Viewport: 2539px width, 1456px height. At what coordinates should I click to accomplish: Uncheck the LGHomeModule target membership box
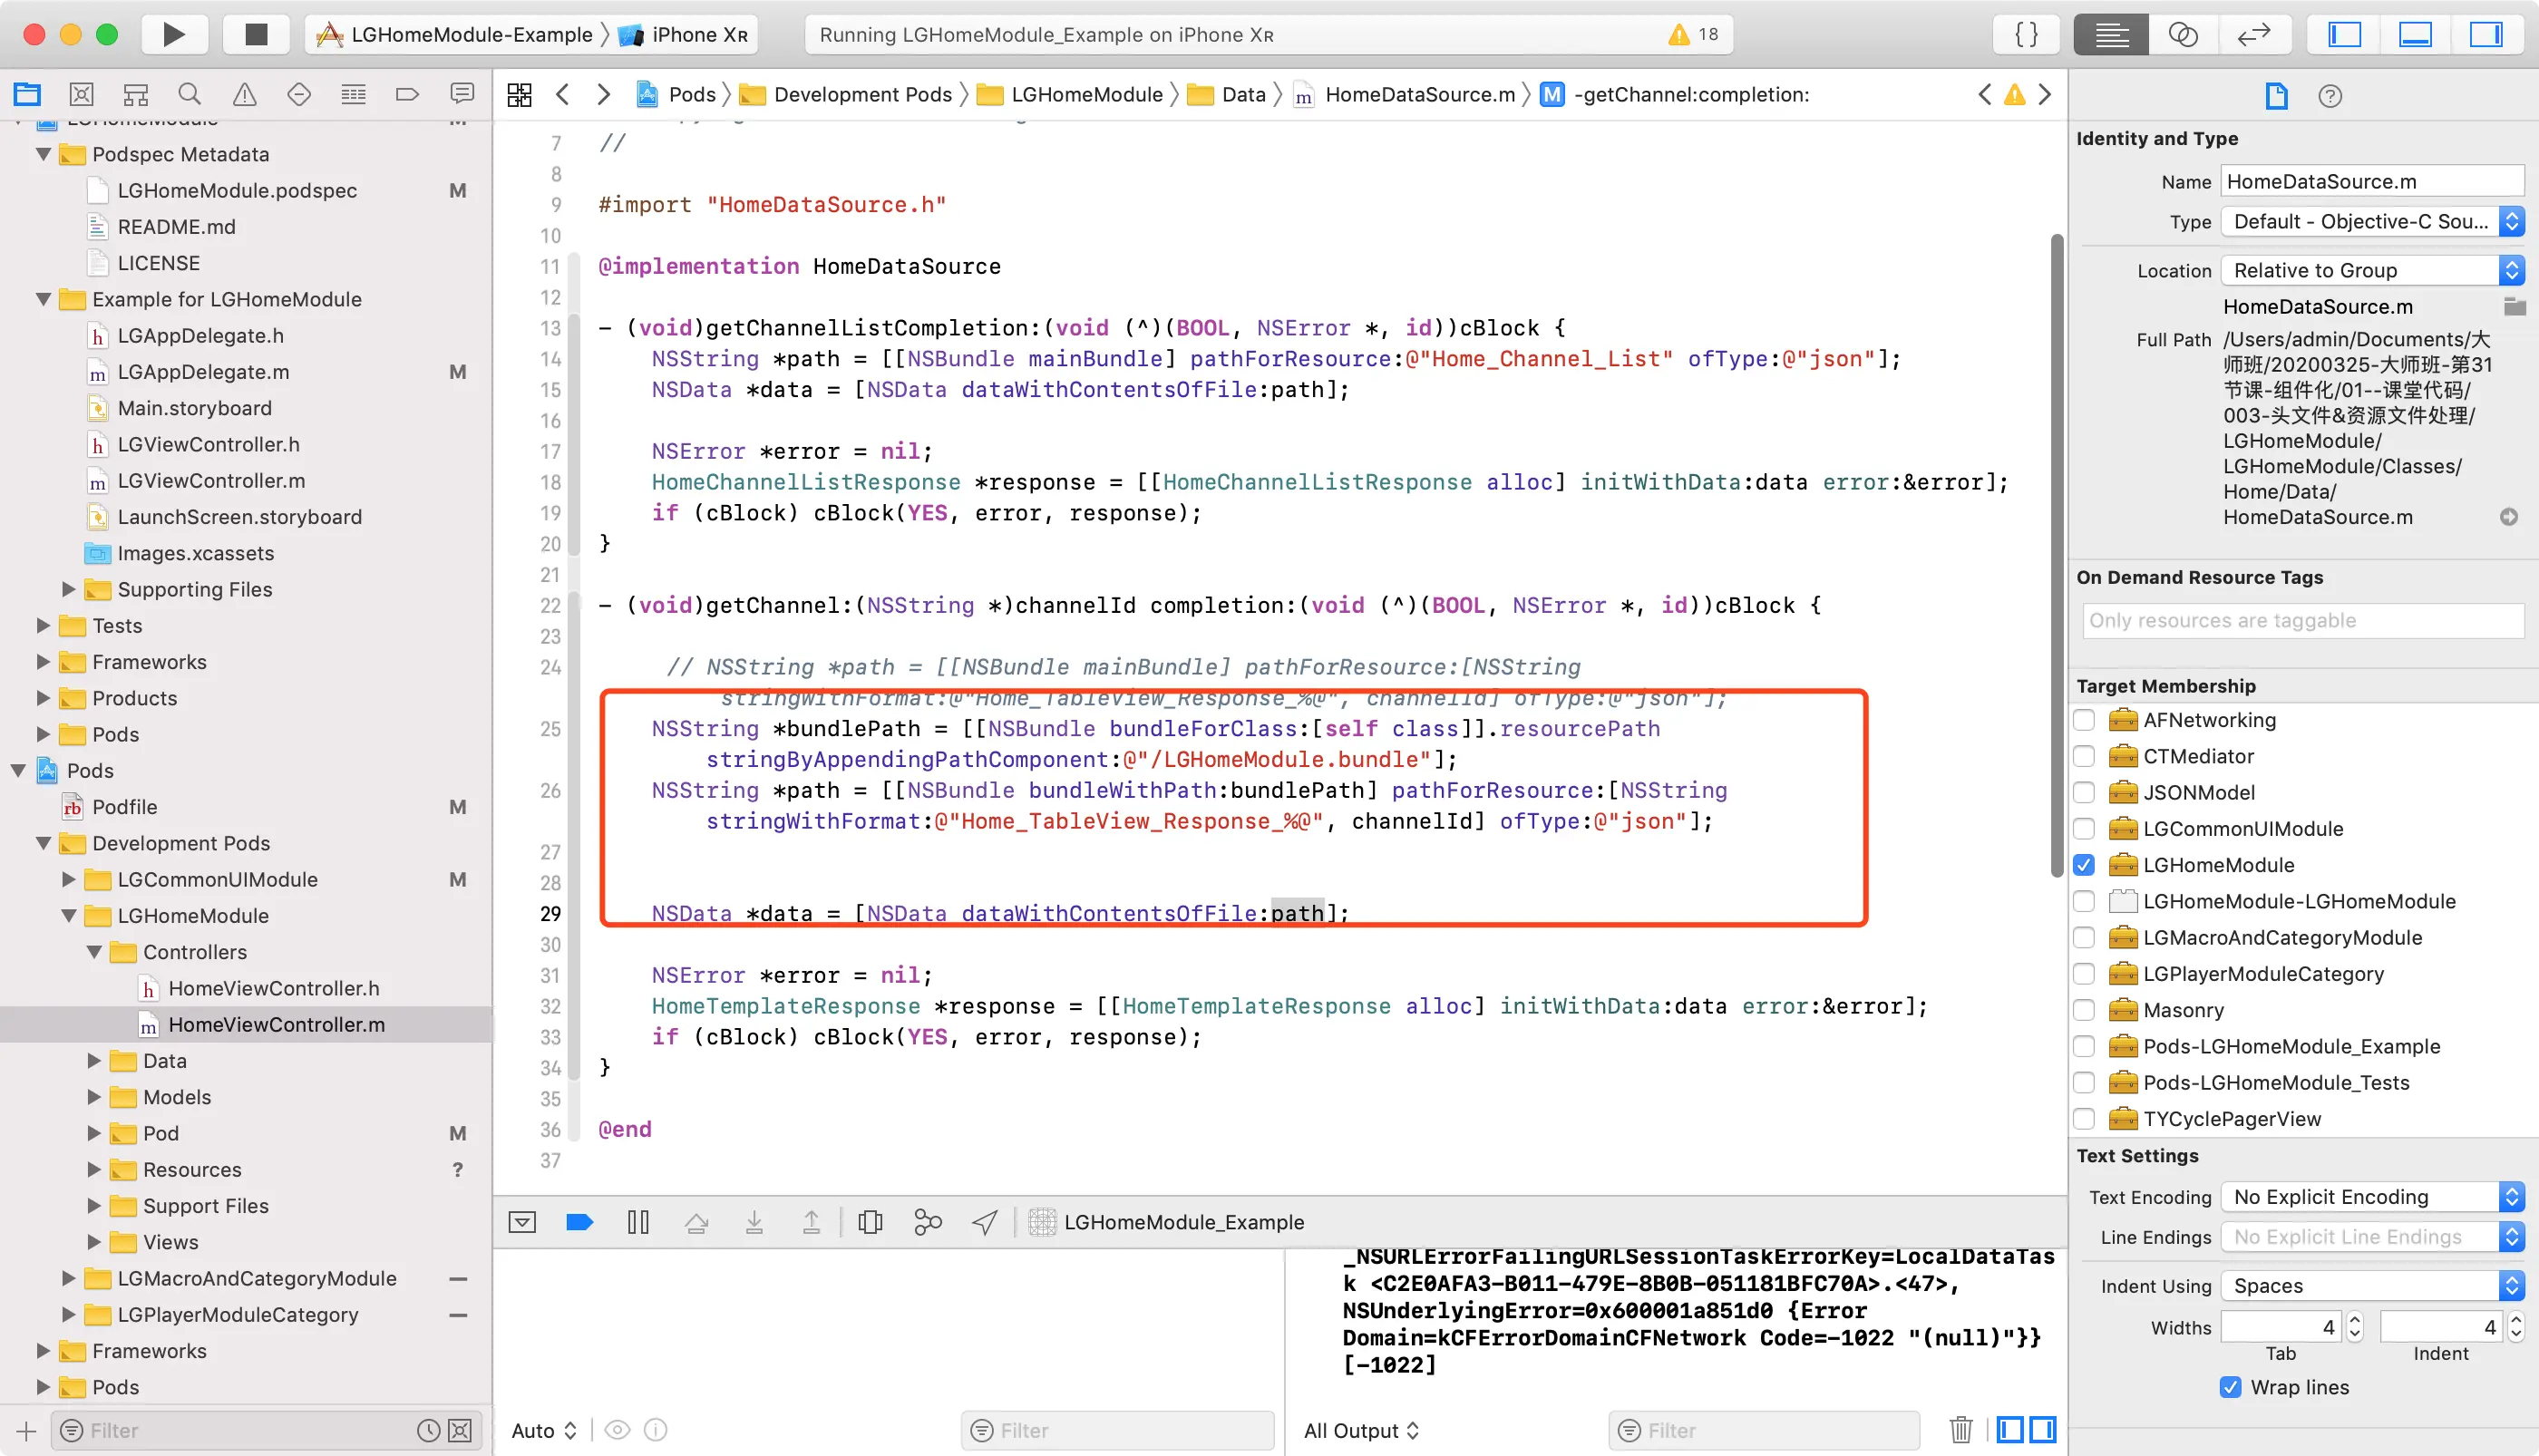point(2084,865)
